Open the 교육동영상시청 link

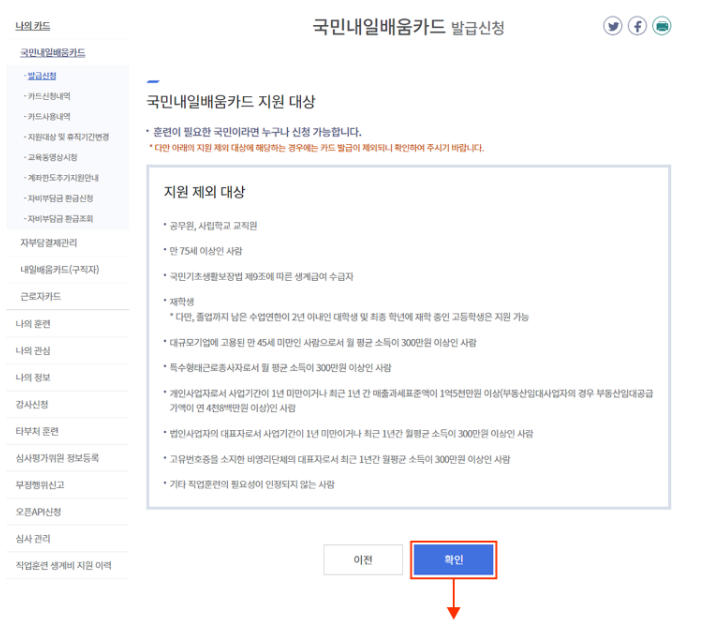52,157
